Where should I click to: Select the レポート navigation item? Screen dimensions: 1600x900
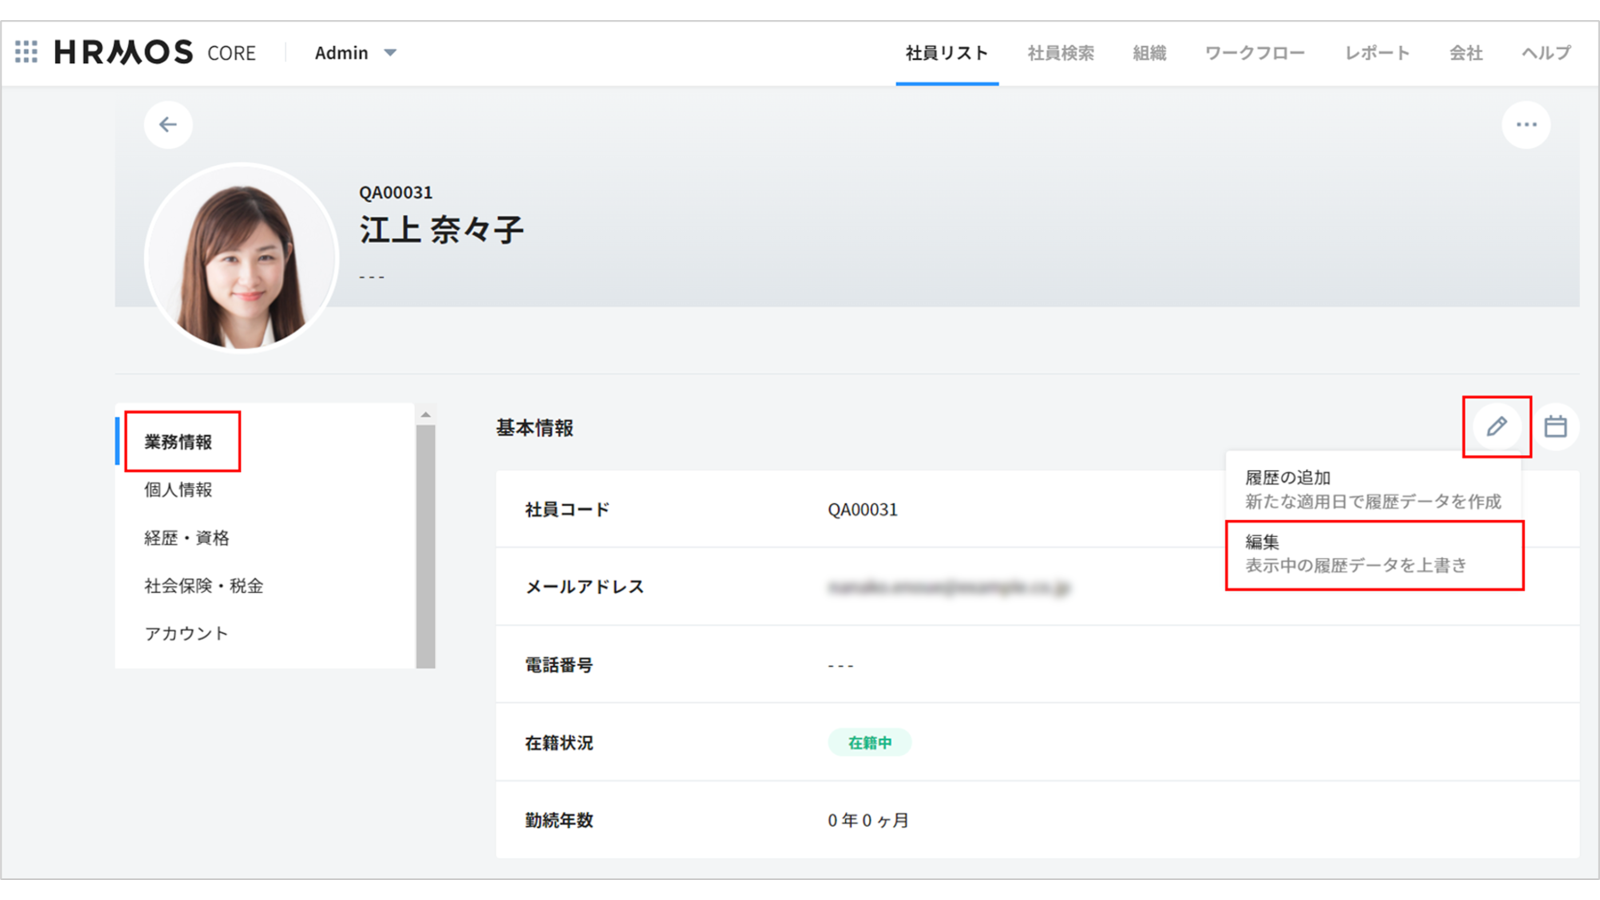[1376, 53]
